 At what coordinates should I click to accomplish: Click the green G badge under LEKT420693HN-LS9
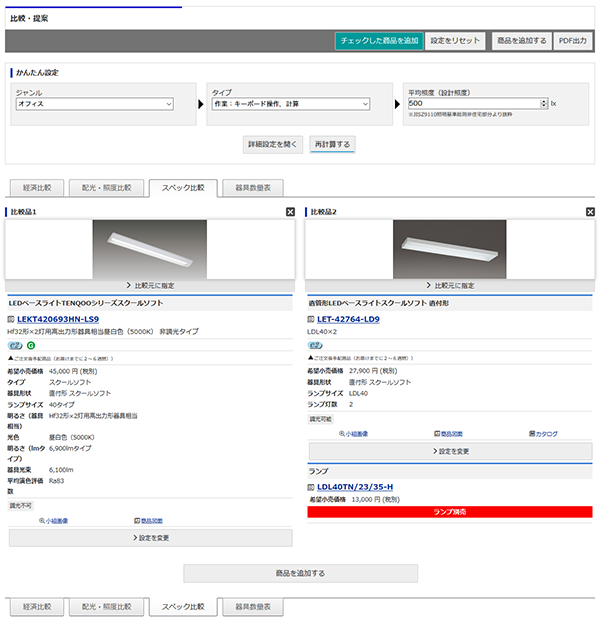pos(31,345)
